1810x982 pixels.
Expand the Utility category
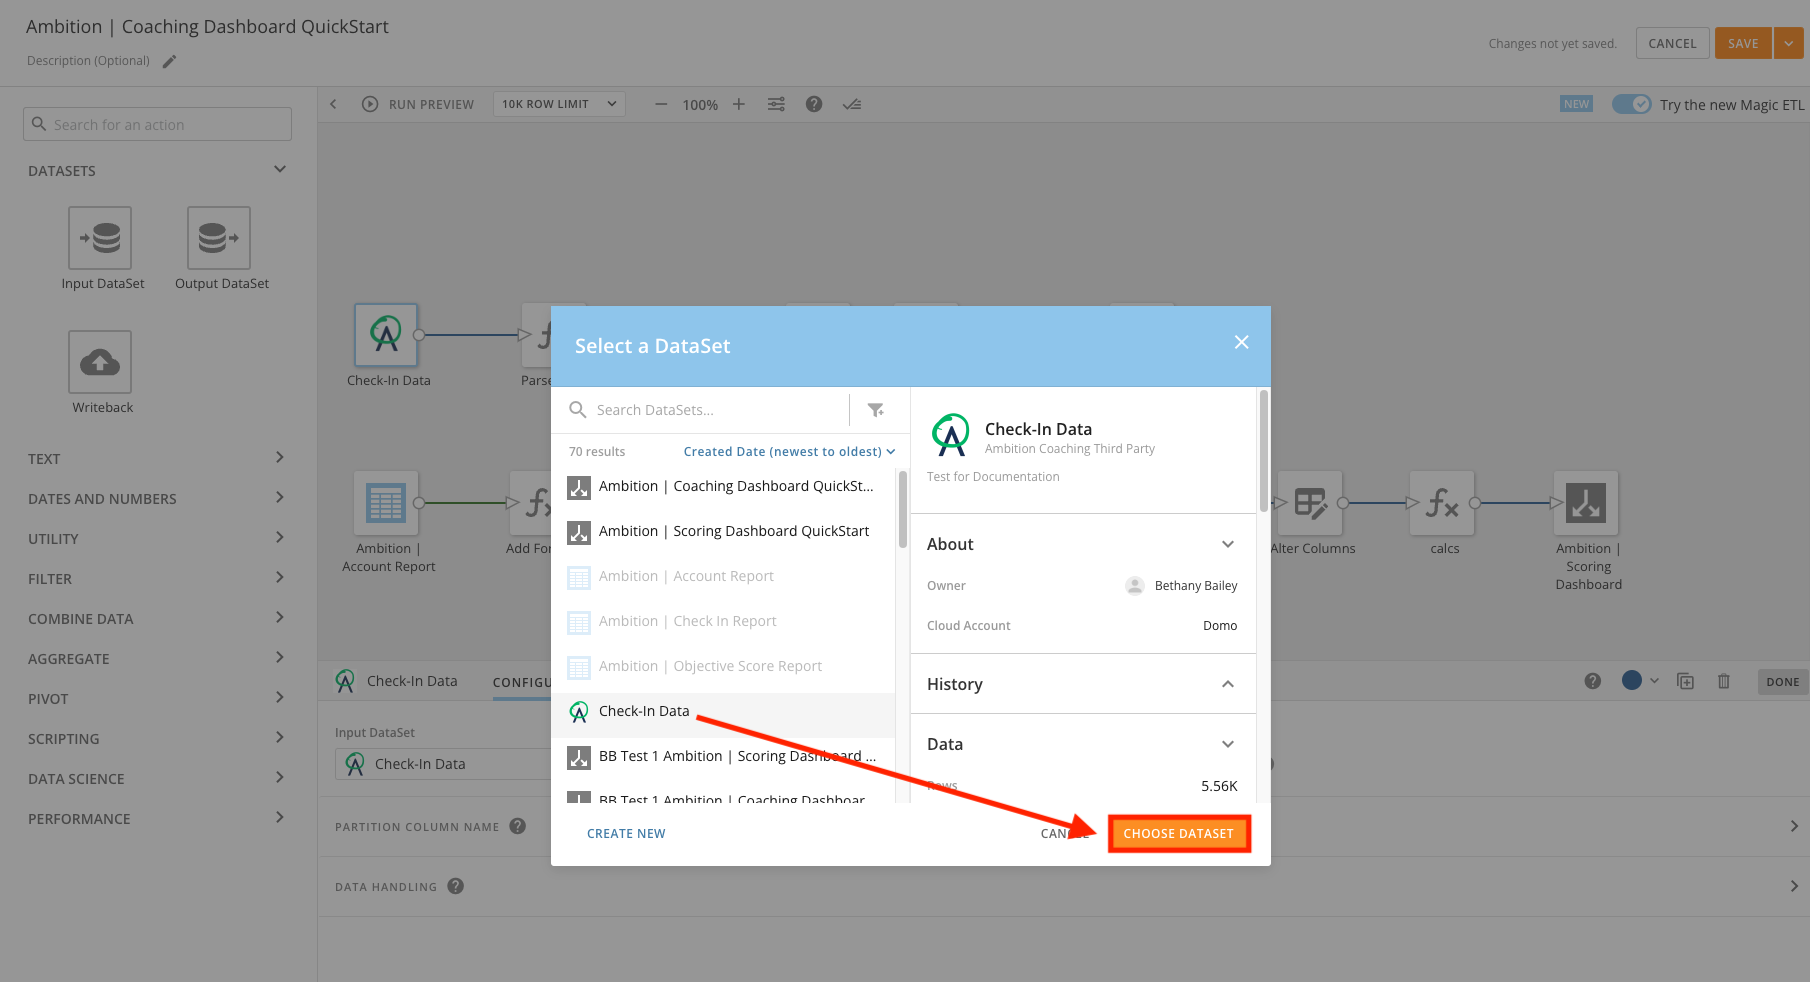pyautogui.click(x=280, y=538)
